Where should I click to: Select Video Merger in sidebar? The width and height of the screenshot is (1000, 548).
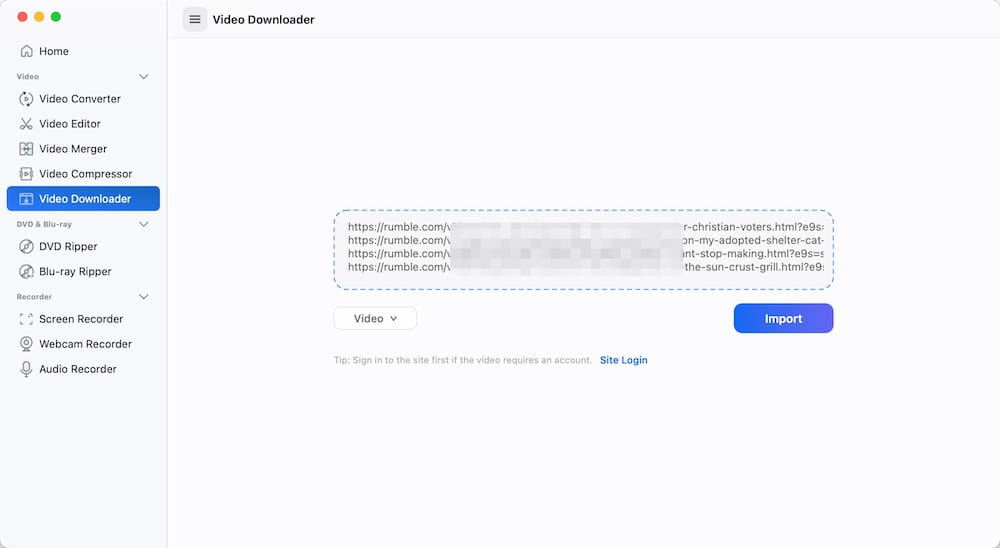pyautogui.click(x=83, y=149)
